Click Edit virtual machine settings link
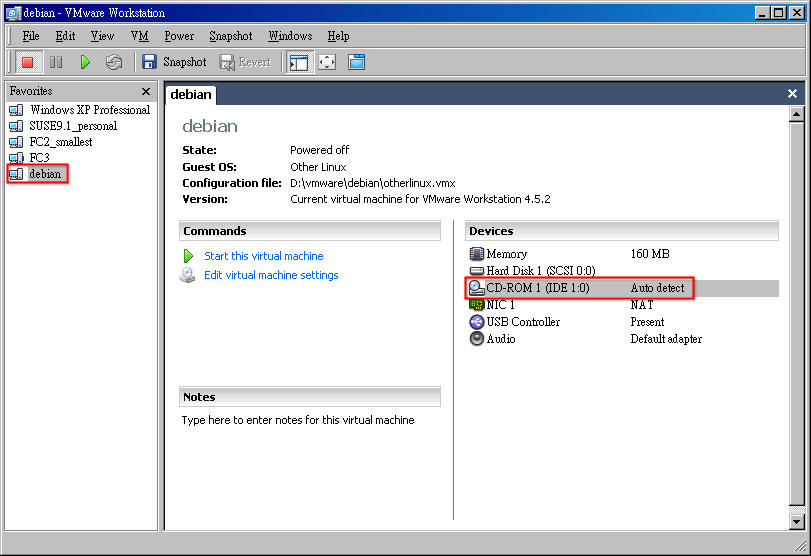Image resolution: width=811 pixels, height=556 pixels. tap(271, 275)
